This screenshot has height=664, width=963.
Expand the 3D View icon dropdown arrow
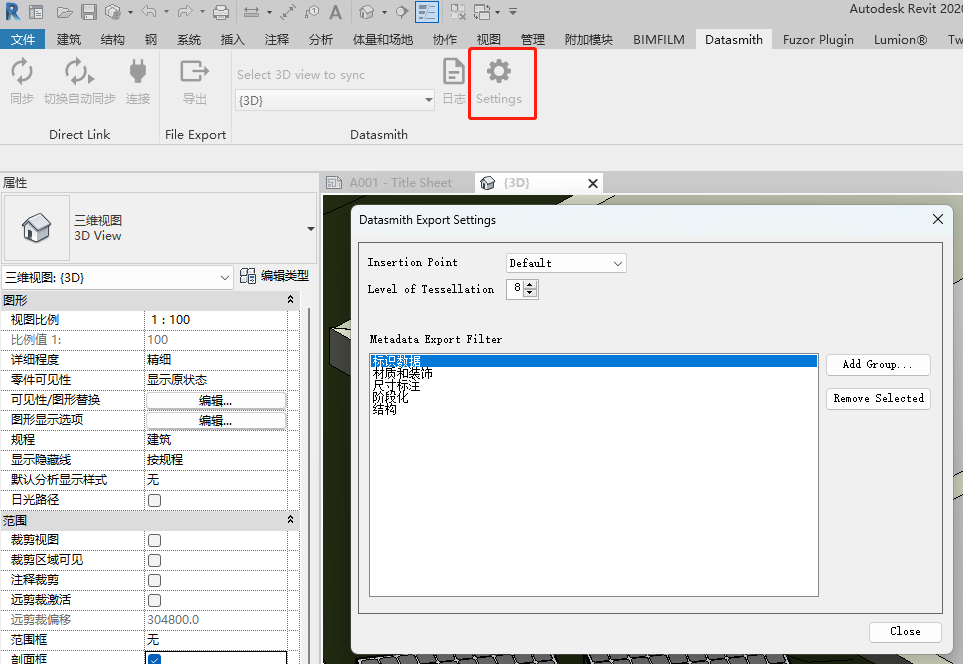pyautogui.click(x=384, y=12)
